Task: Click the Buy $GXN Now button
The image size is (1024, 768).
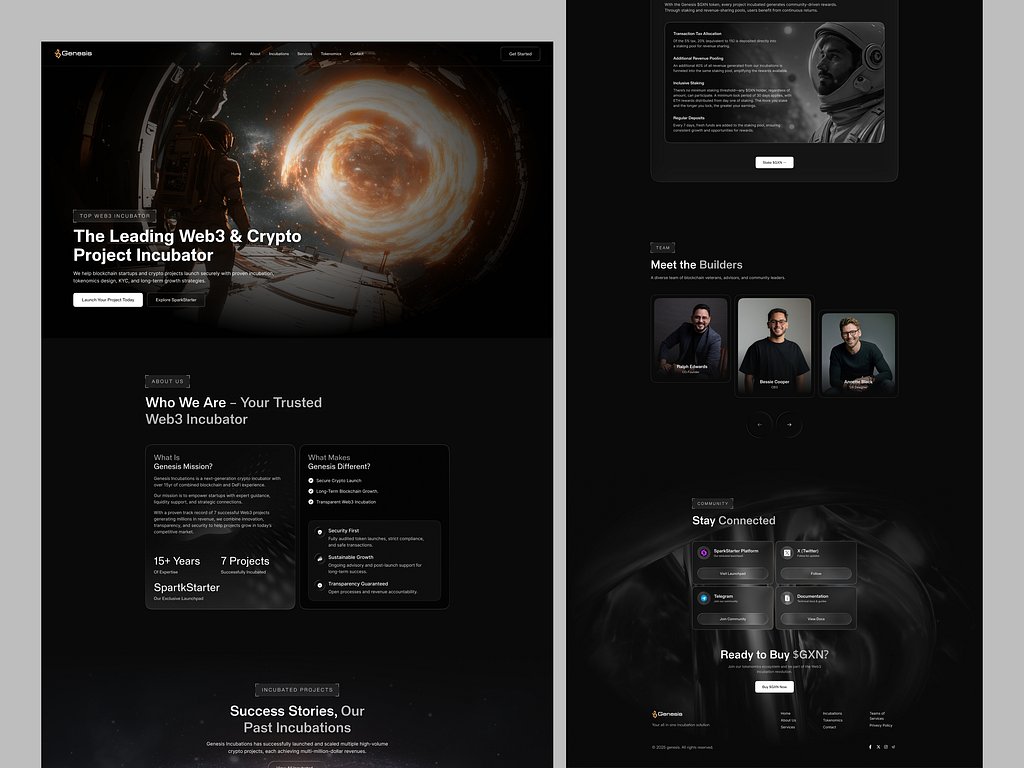Action: 775,686
